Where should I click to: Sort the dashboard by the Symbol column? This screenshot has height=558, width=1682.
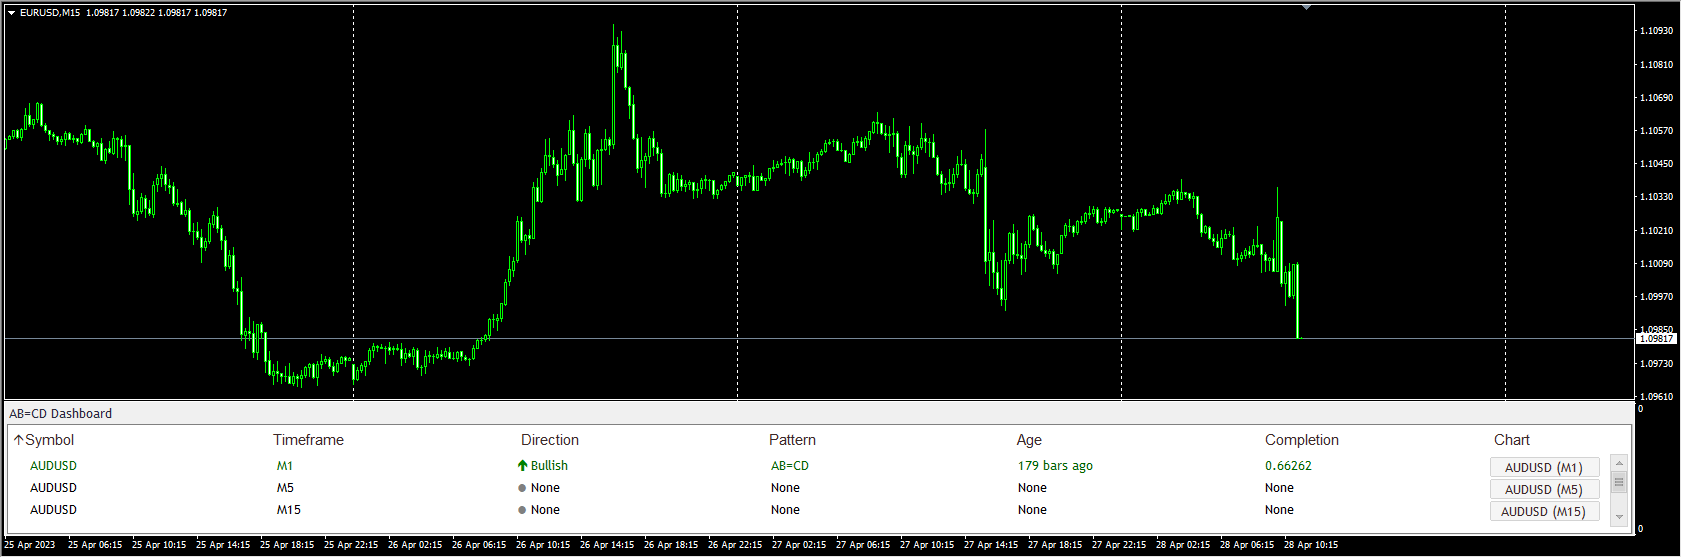pyautogui.click(x=44, y=440)
